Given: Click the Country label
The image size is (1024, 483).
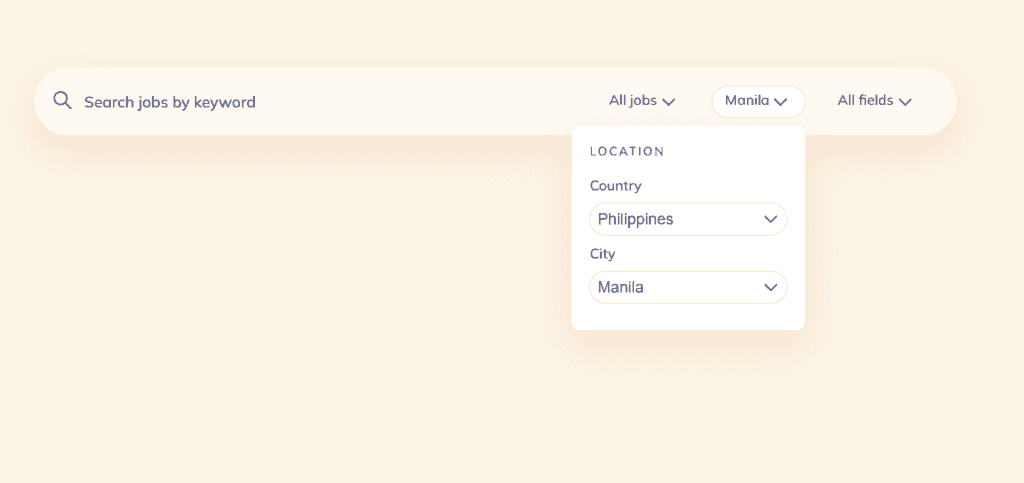Looking at the screenshot, I should pos(615,186).
